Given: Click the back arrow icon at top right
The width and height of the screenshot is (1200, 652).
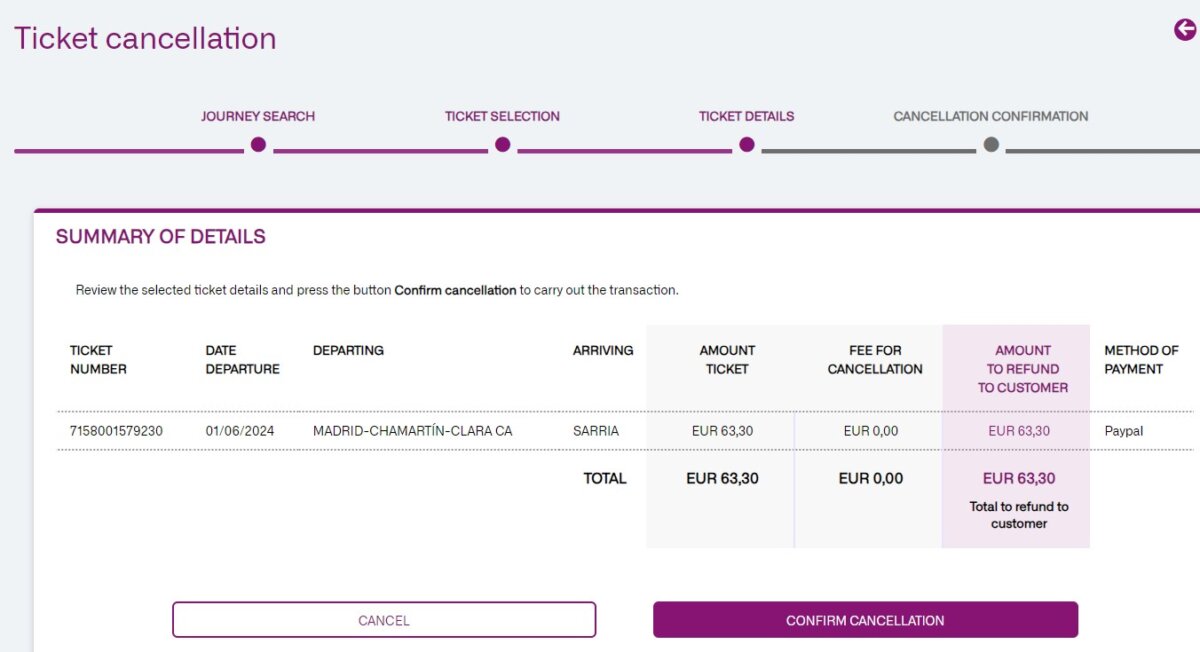Looking at the screenshot, I should coord(1185,30).
